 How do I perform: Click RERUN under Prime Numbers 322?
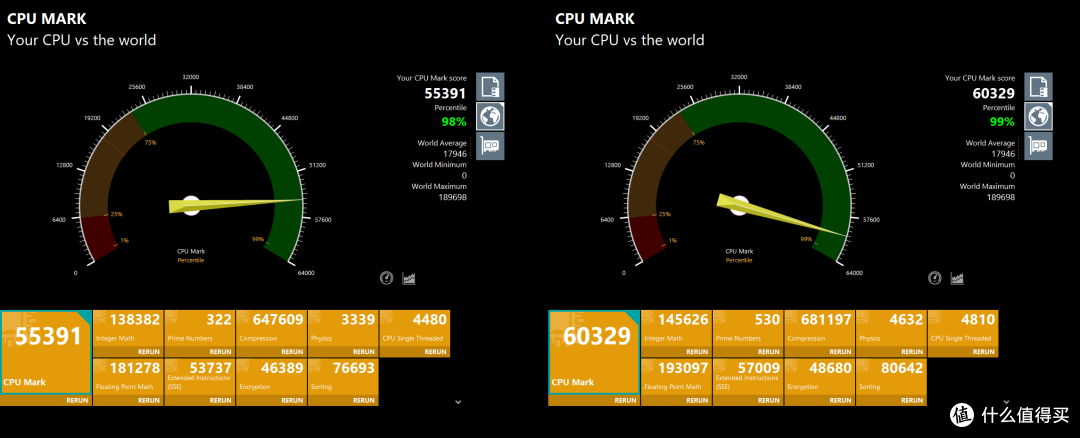(220, 352)
